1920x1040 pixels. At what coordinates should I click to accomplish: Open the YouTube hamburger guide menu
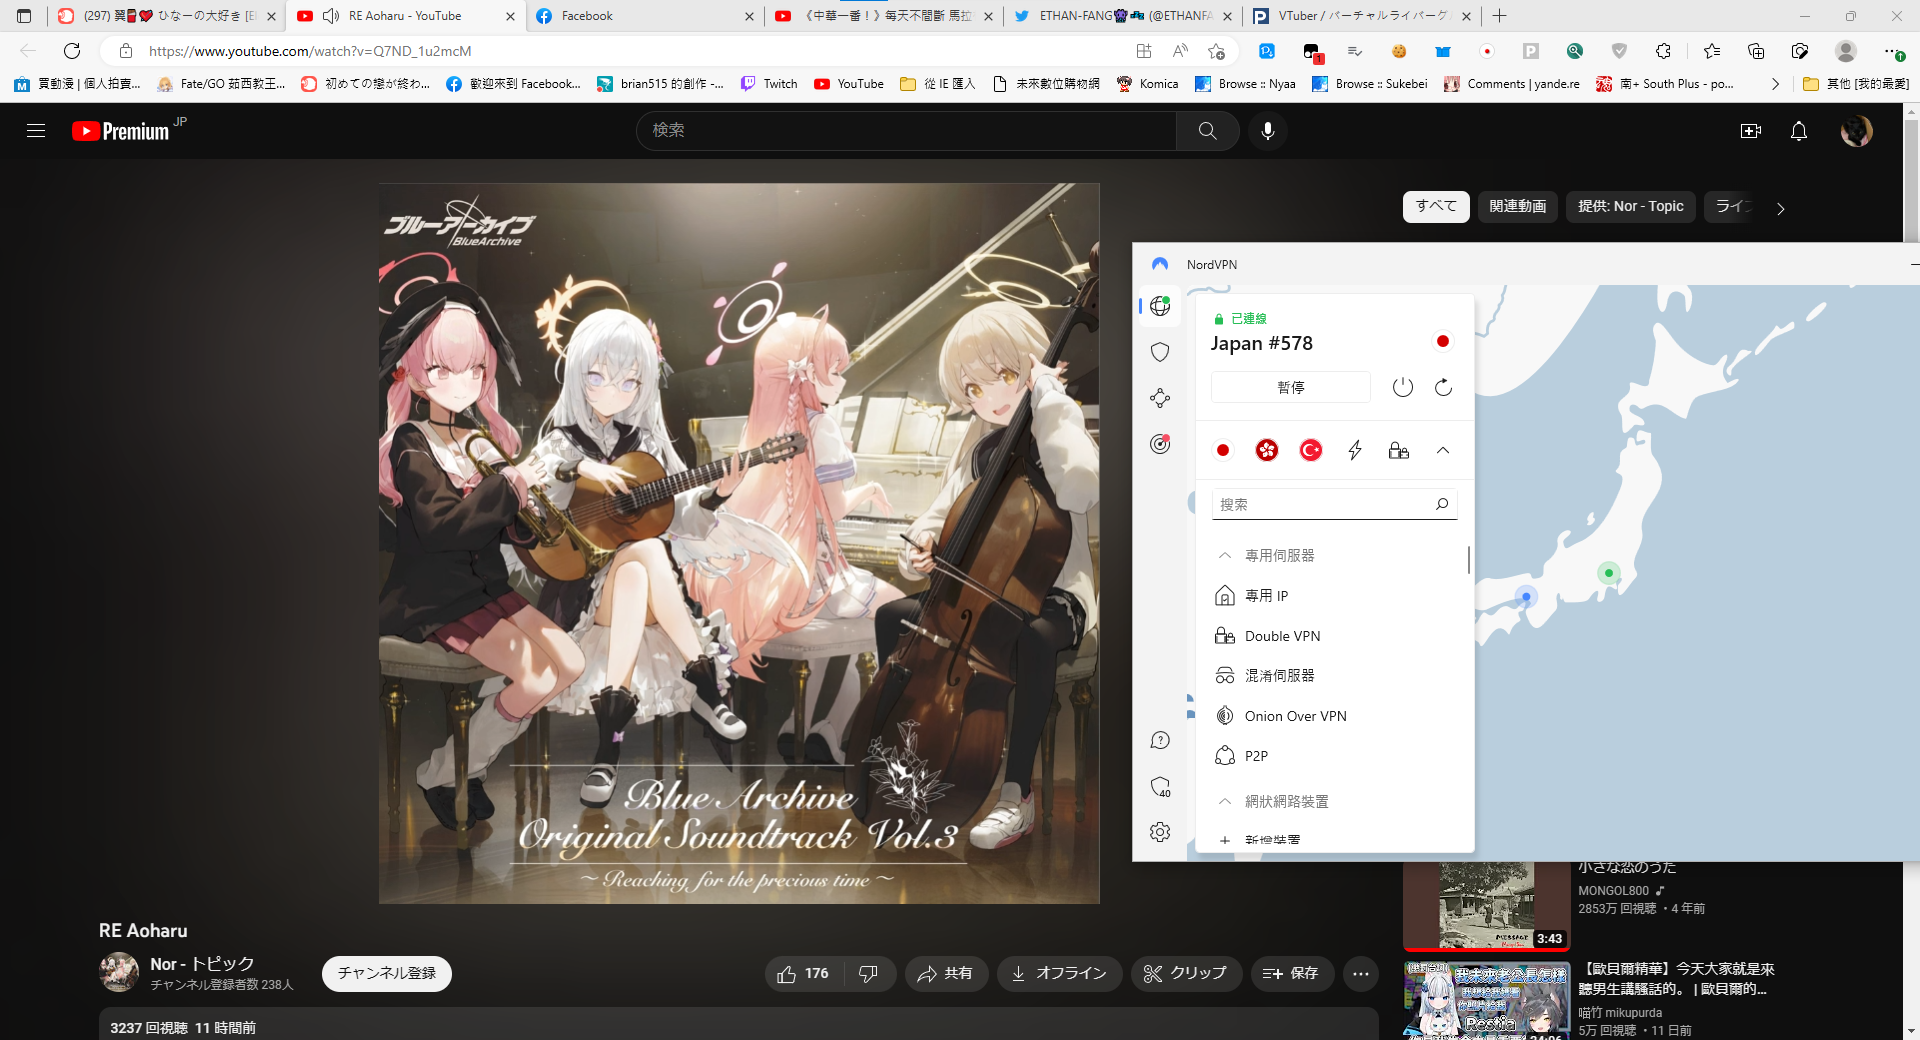click(36, 131)
